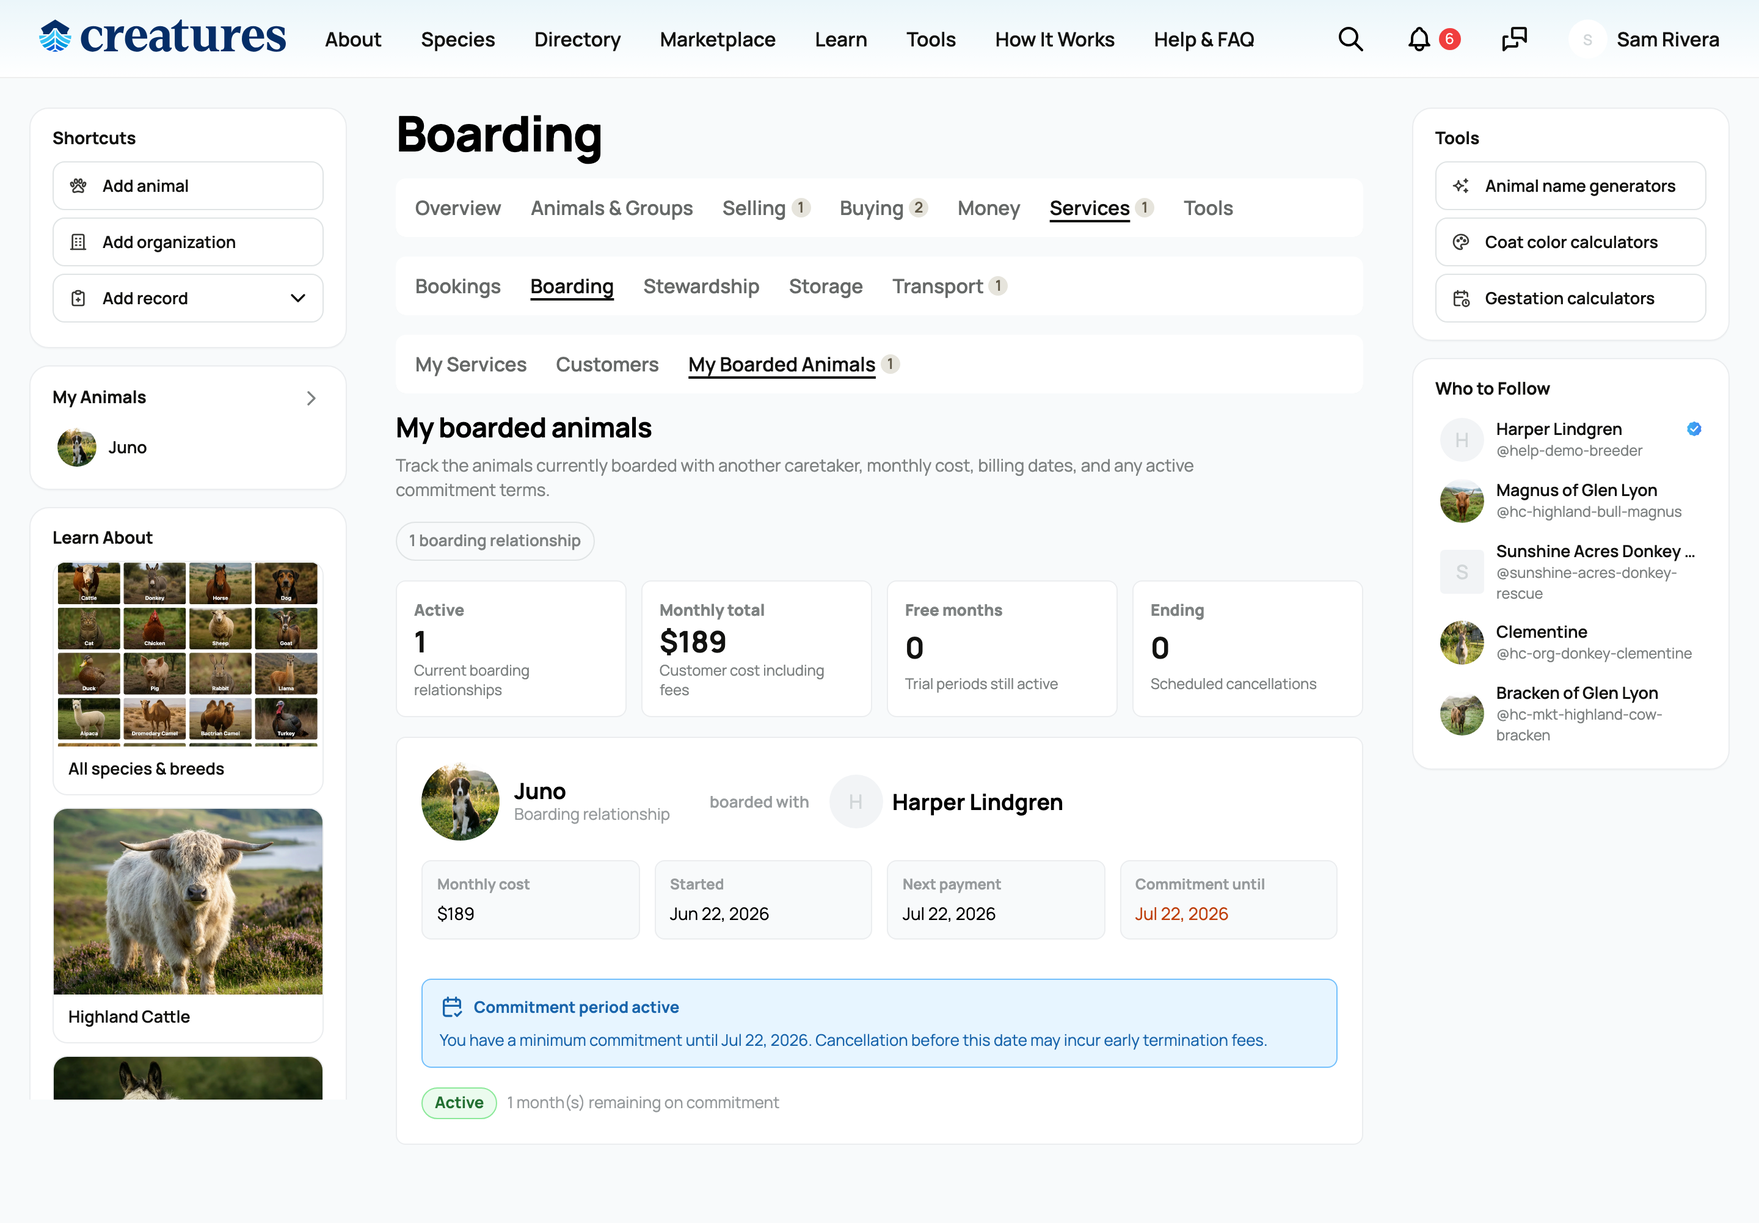Click the Active status pill

click(459, 1102)
